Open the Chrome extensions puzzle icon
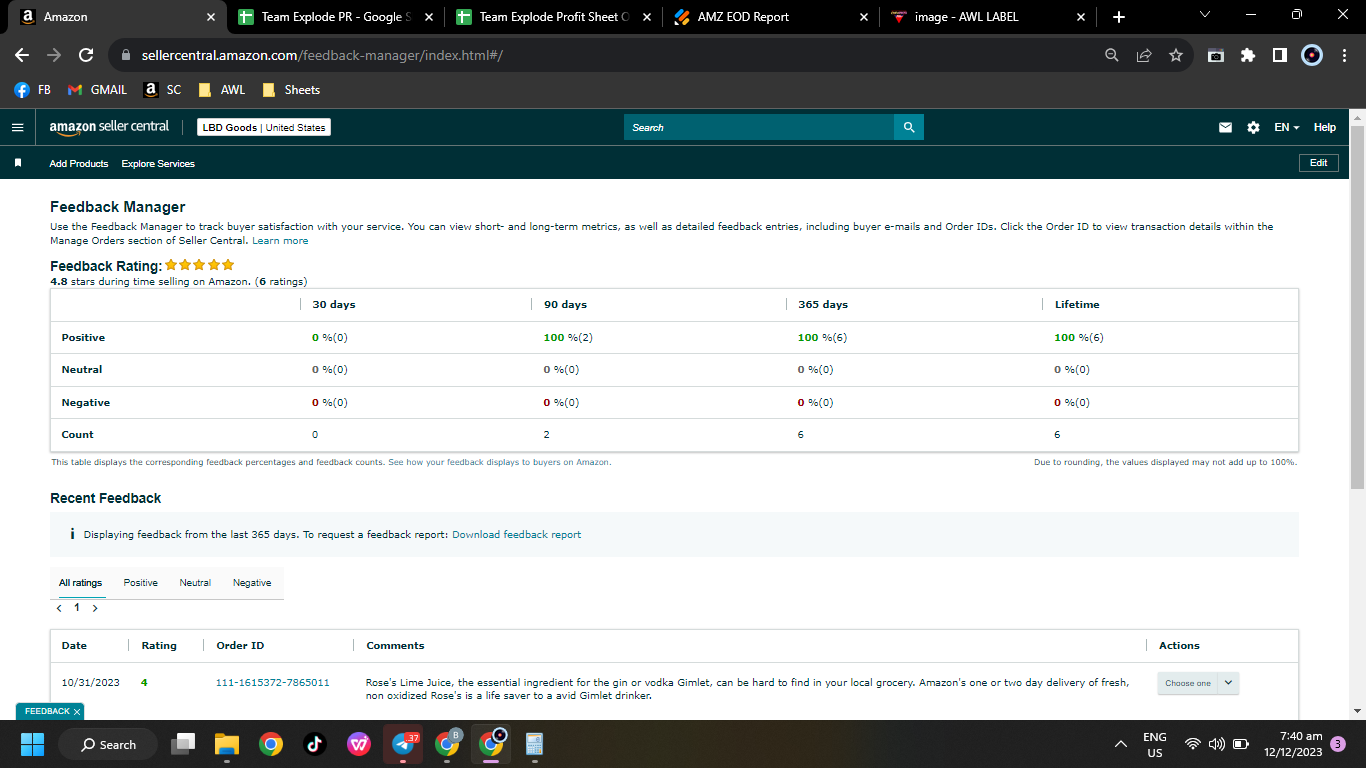 tap(1248, 55)
